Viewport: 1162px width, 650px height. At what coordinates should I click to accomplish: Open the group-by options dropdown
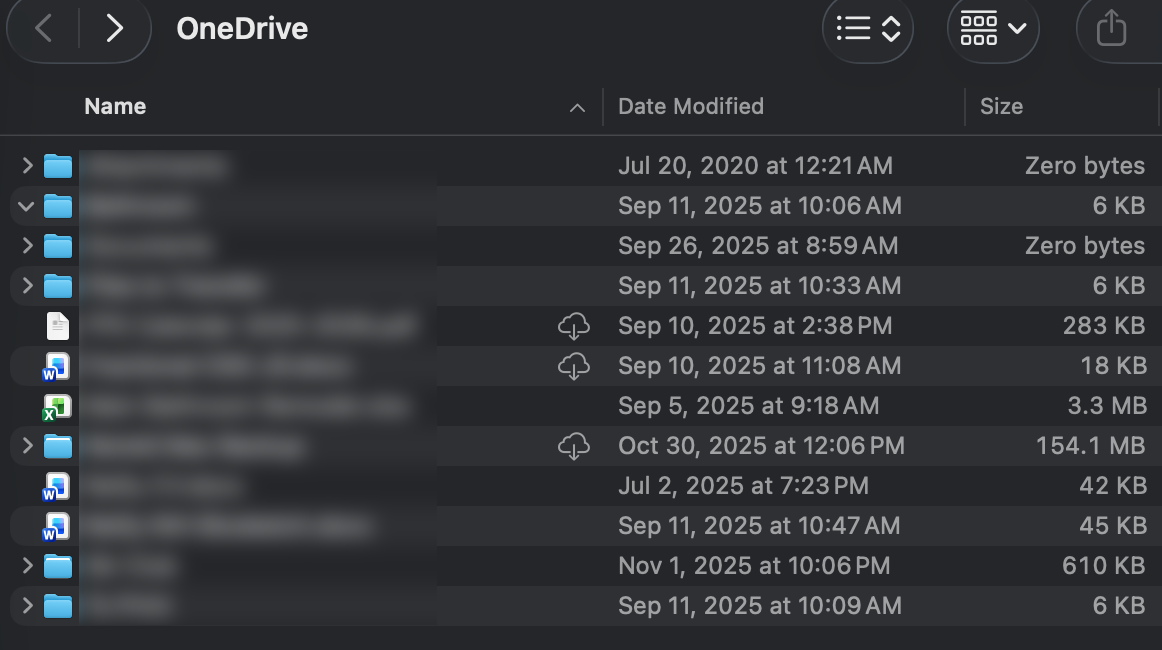[x=993, y=29]
